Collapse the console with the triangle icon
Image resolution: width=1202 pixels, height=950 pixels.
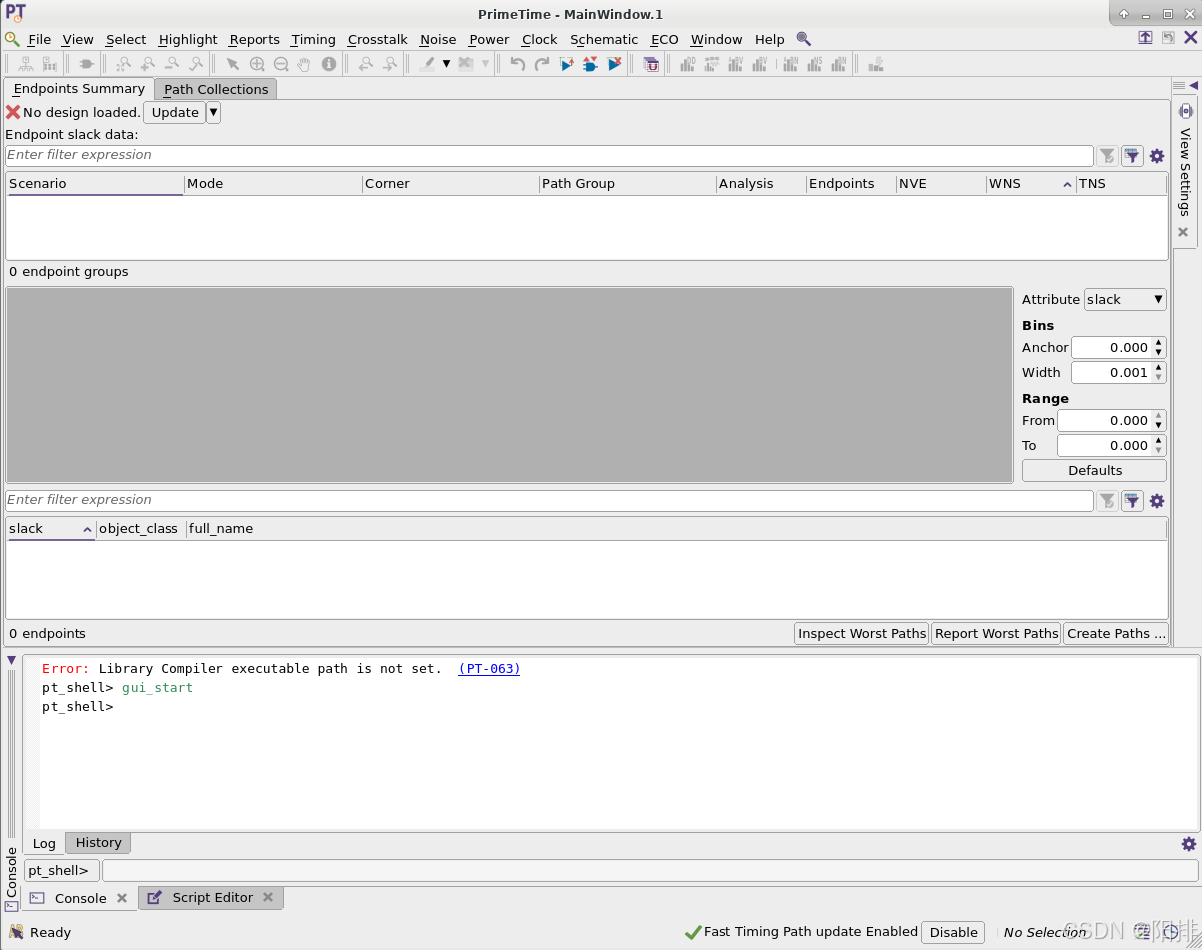pyautogui.click(x=11, y=661)
